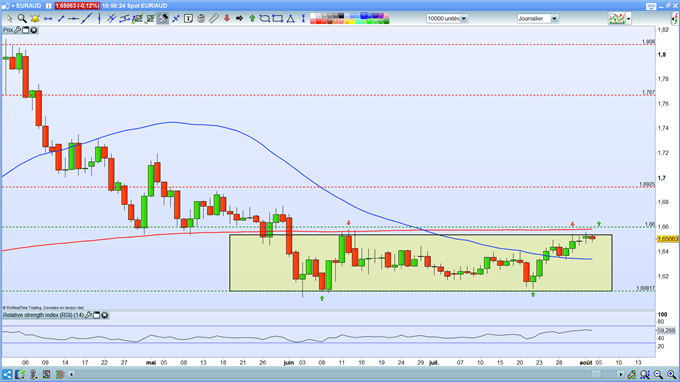The width and height of the screenshot is (680, 382).
Task: Select the cursor pointer tool
Action: coord(10,19)
